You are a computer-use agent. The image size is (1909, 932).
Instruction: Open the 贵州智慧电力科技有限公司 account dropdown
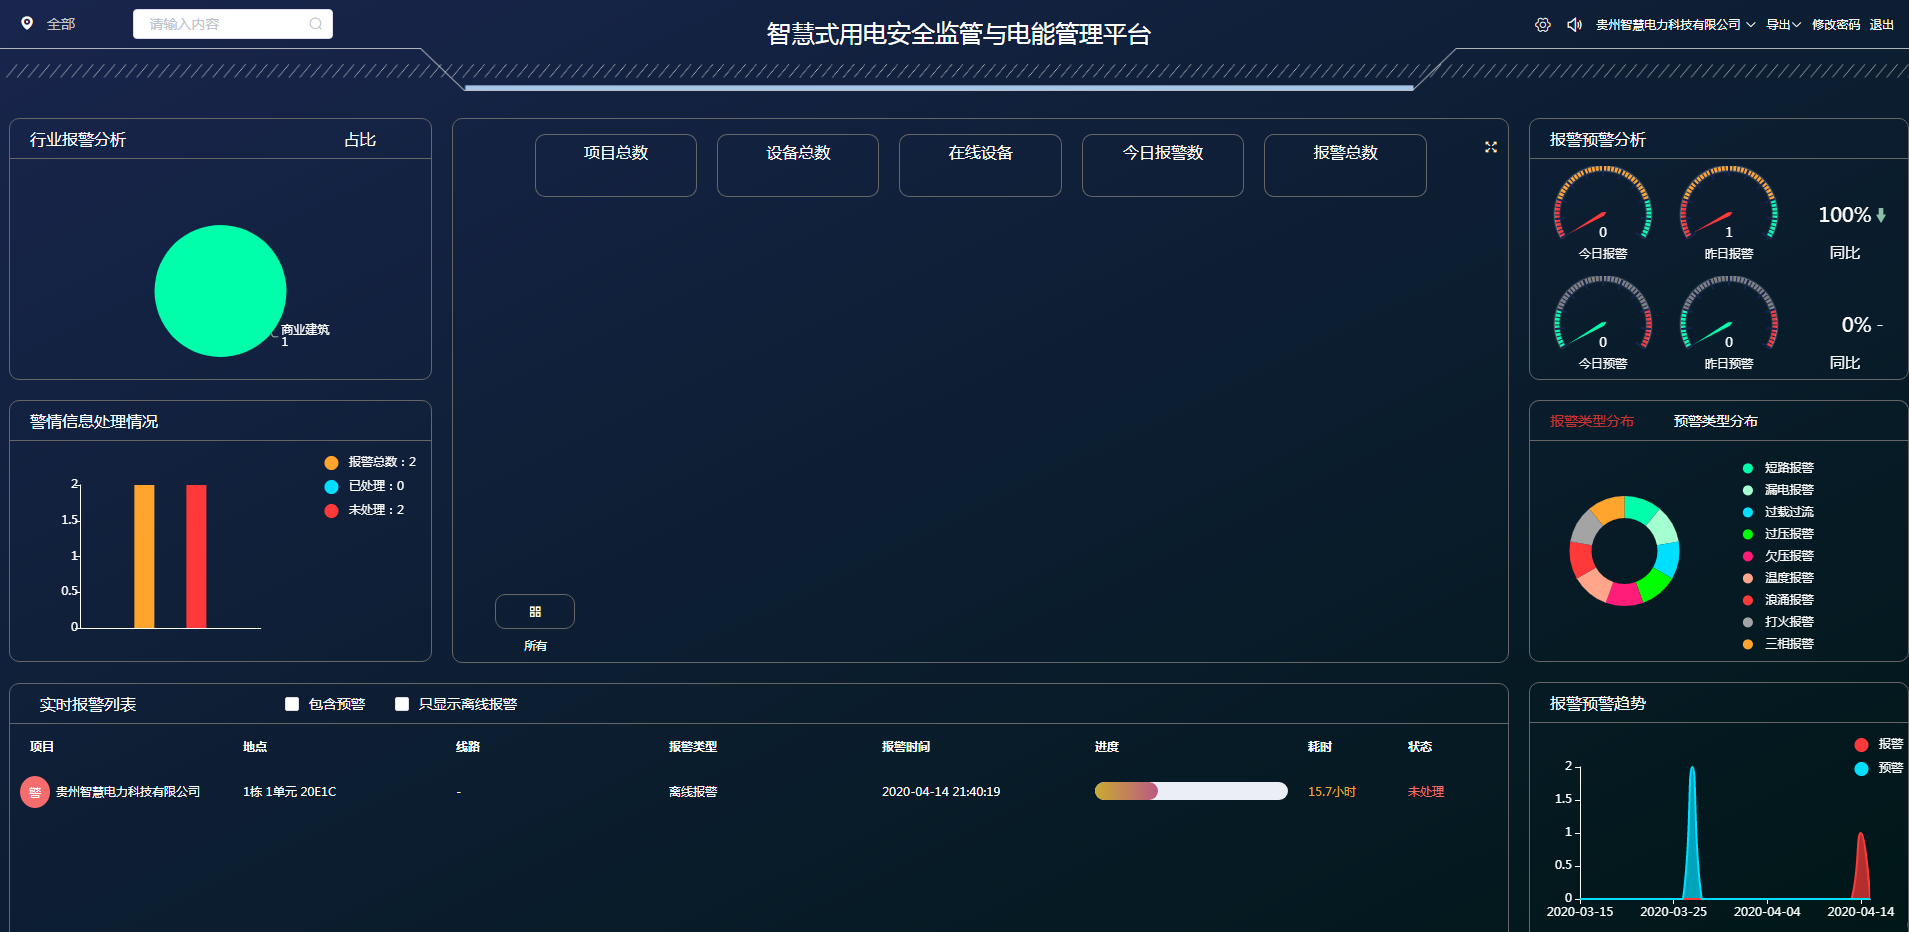(1675, 25)
